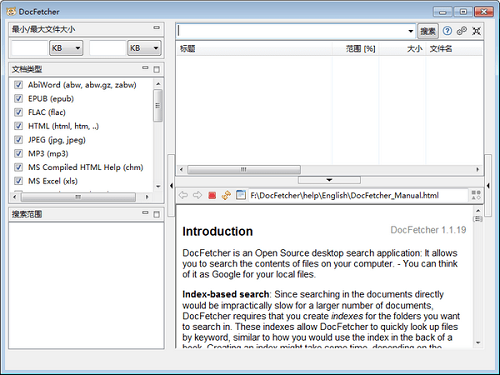Toggle the HTML preview page icon

point(241,195)
